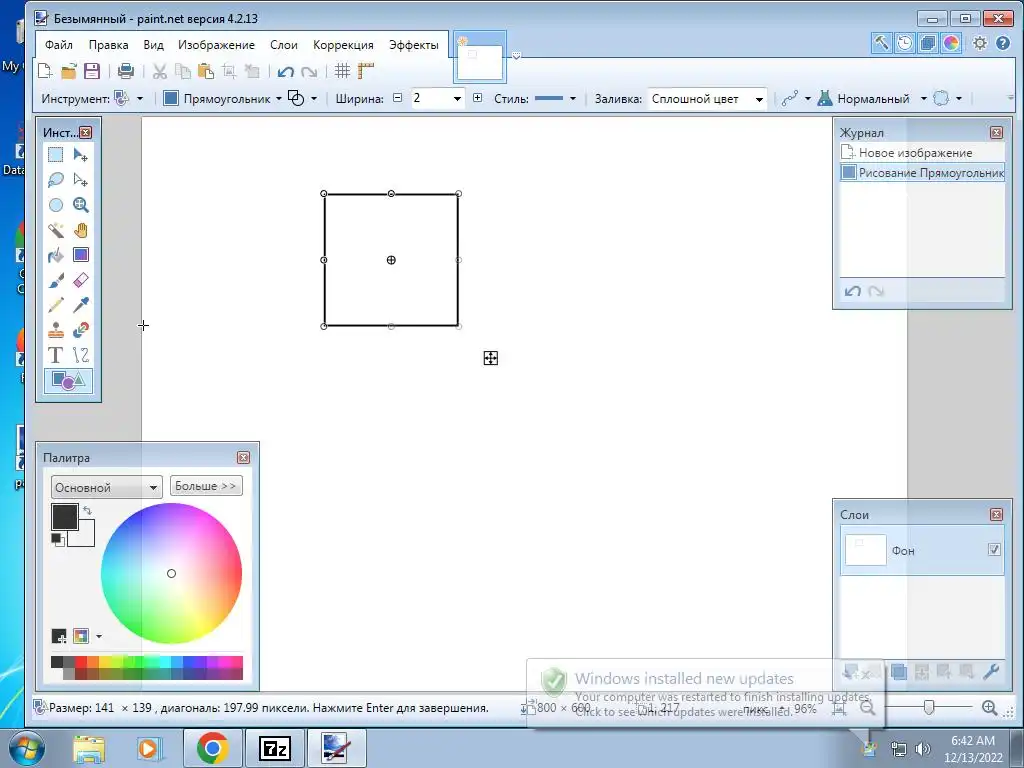Image resolution: width=1024 pixels, height=768 pixels.
Task: Select the Rectangle Select tool
Action: point(56,155)
